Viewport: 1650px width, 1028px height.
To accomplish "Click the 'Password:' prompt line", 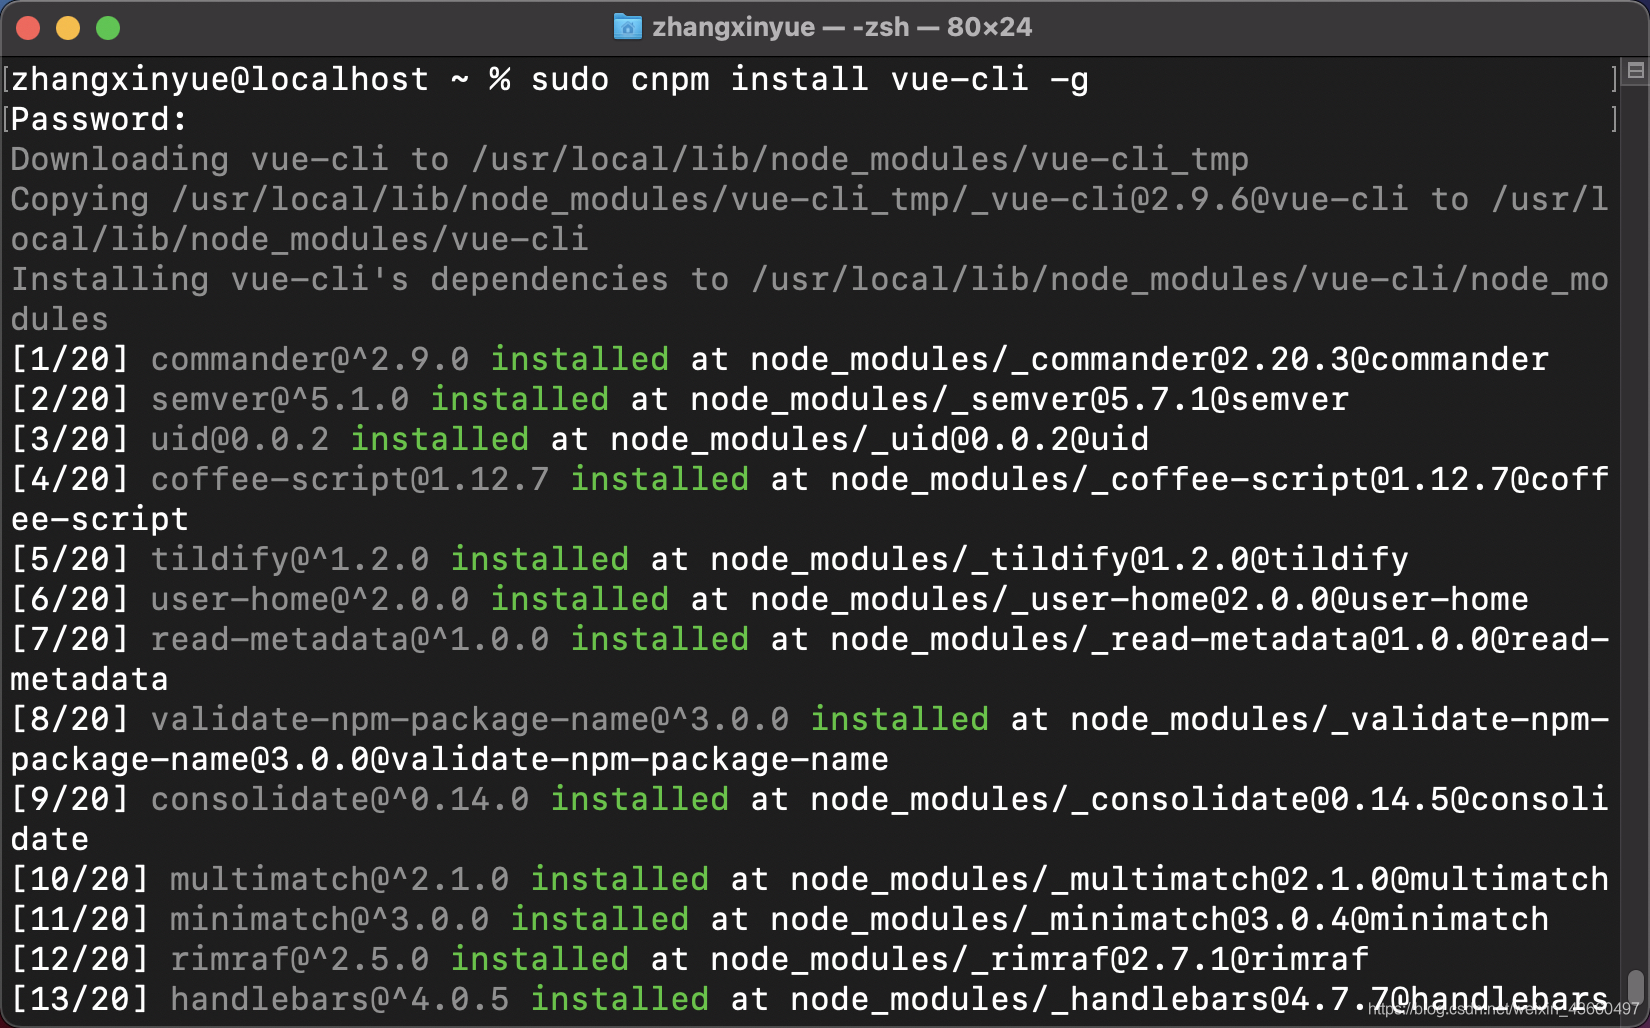I will point(99,119).
